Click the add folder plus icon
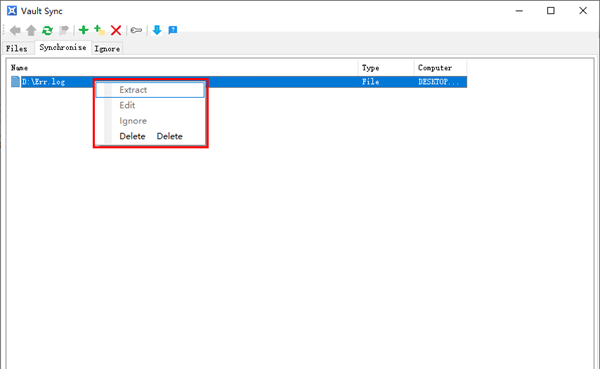The height and width of the screenshot is (369, 600). (x=99, y=30)
